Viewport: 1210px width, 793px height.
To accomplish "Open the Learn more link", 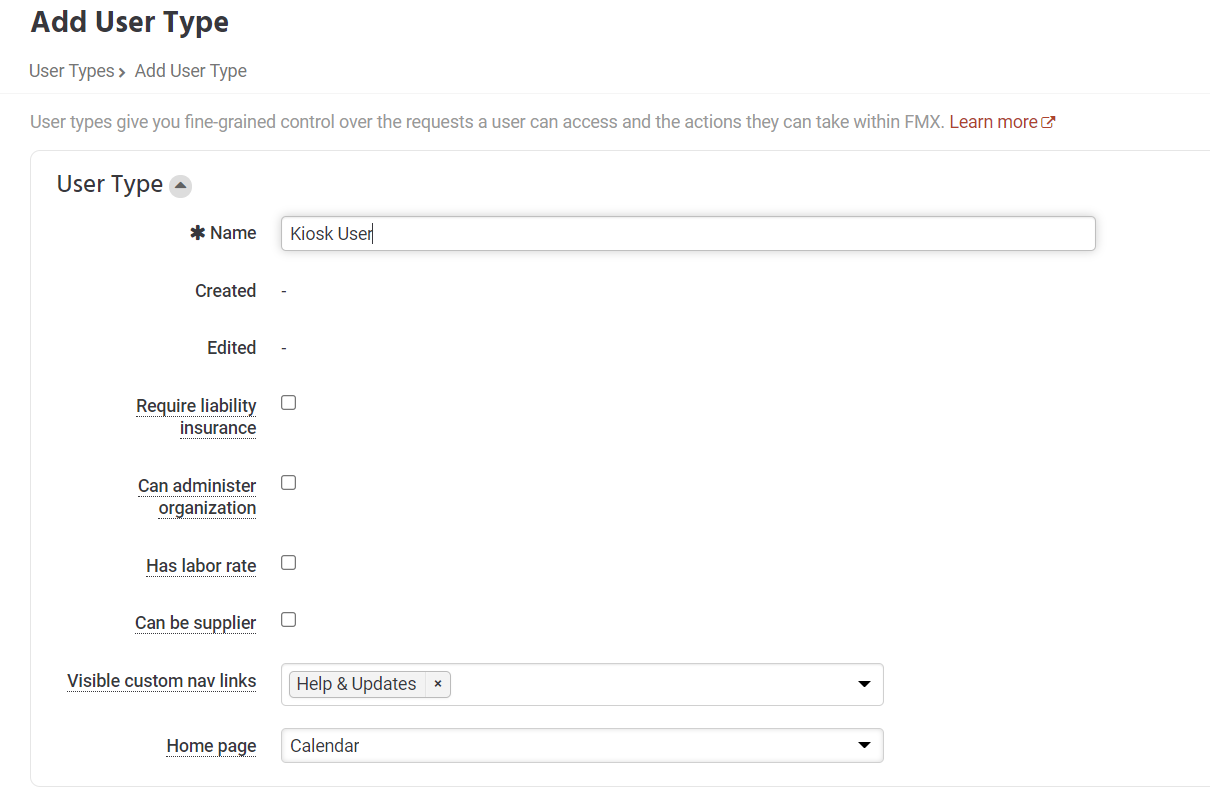I will (993, 122).
